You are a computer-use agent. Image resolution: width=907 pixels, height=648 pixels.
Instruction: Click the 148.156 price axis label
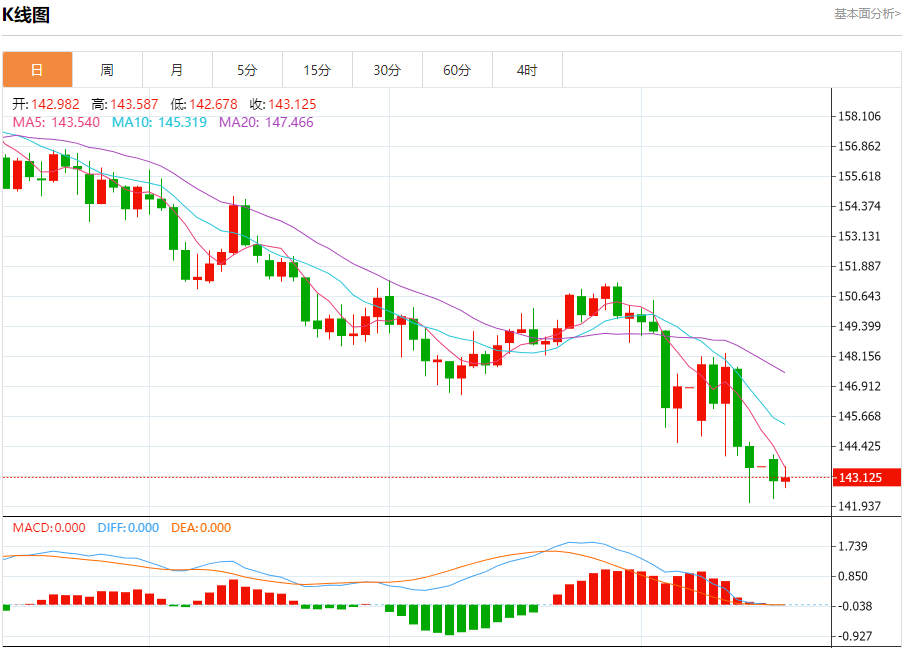tap(860, 356)
